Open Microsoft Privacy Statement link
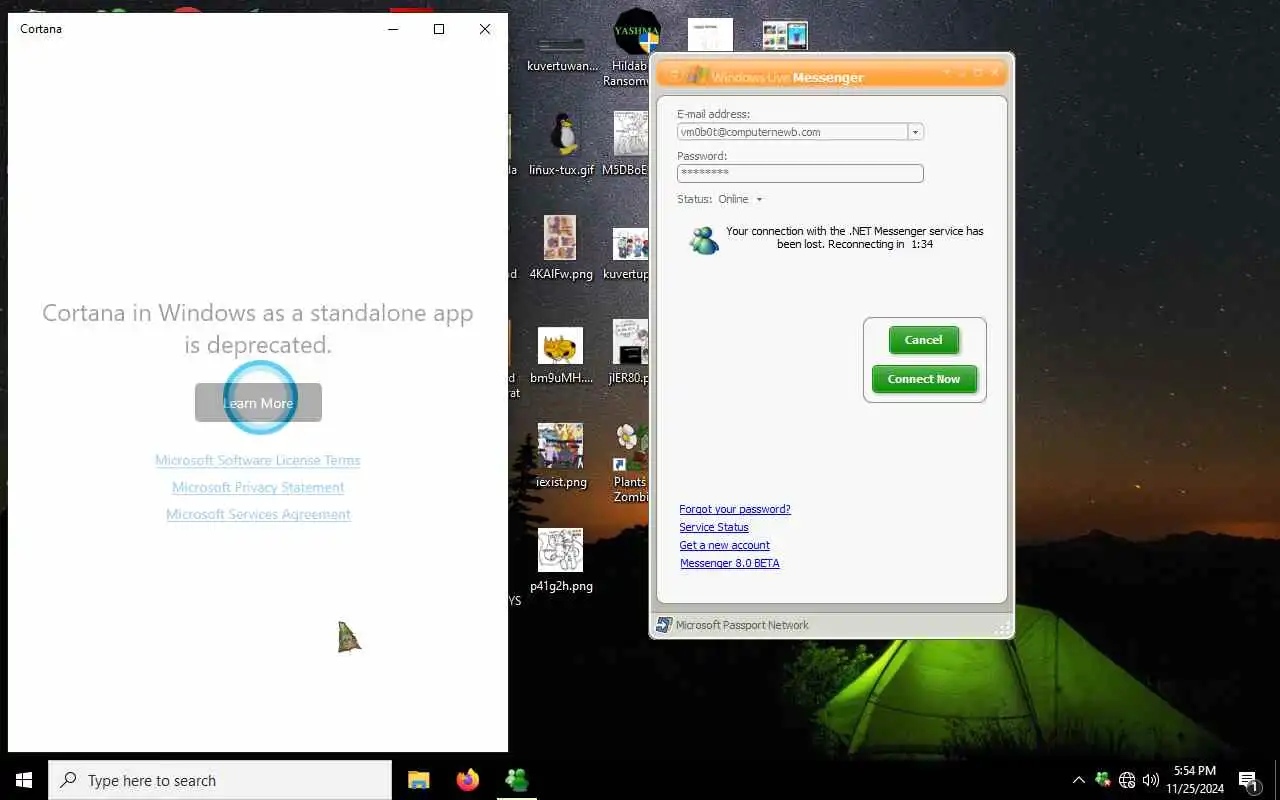Screen dimensions: 1280x800 (x=258, y=487)
